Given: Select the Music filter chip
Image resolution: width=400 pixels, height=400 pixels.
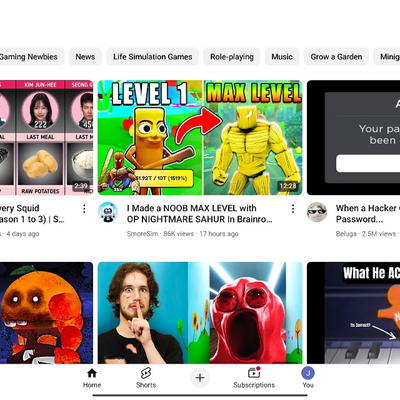Looking at the screenshot, I should (x=282, y=57).
